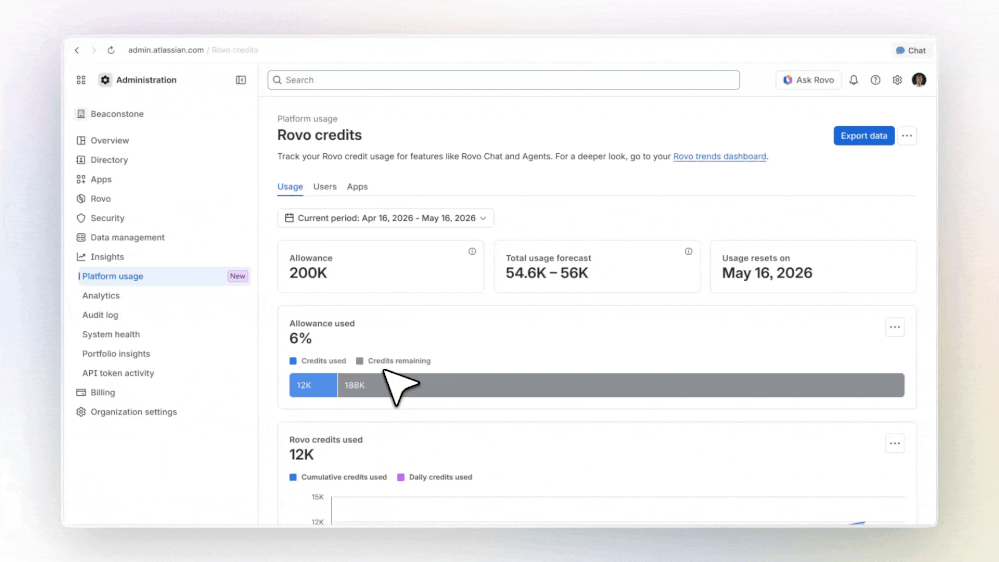This screenshot has width=999, height=562.
Task: Click the Chat button in the browser bar
Action: pyautogui.click(x=910, y=50)
